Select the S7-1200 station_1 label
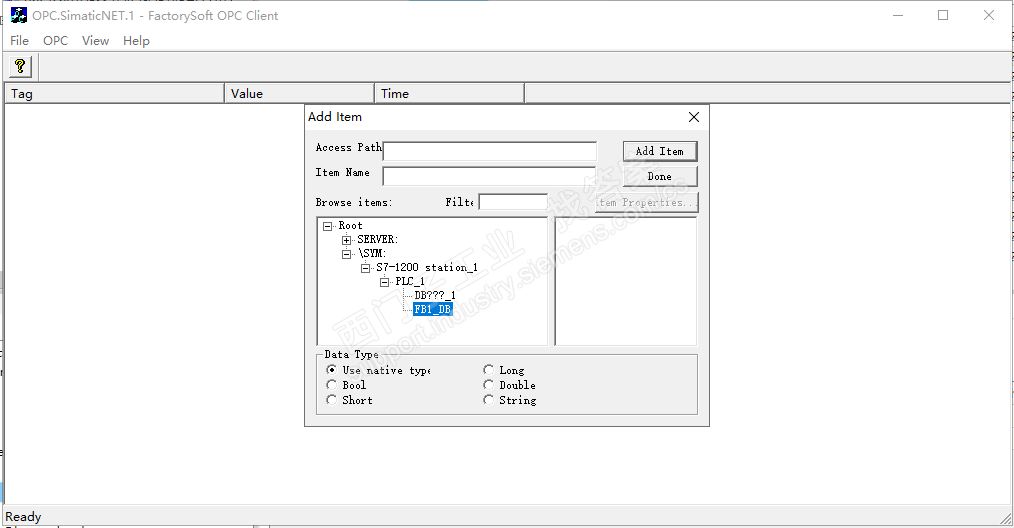 pos(427,267)
